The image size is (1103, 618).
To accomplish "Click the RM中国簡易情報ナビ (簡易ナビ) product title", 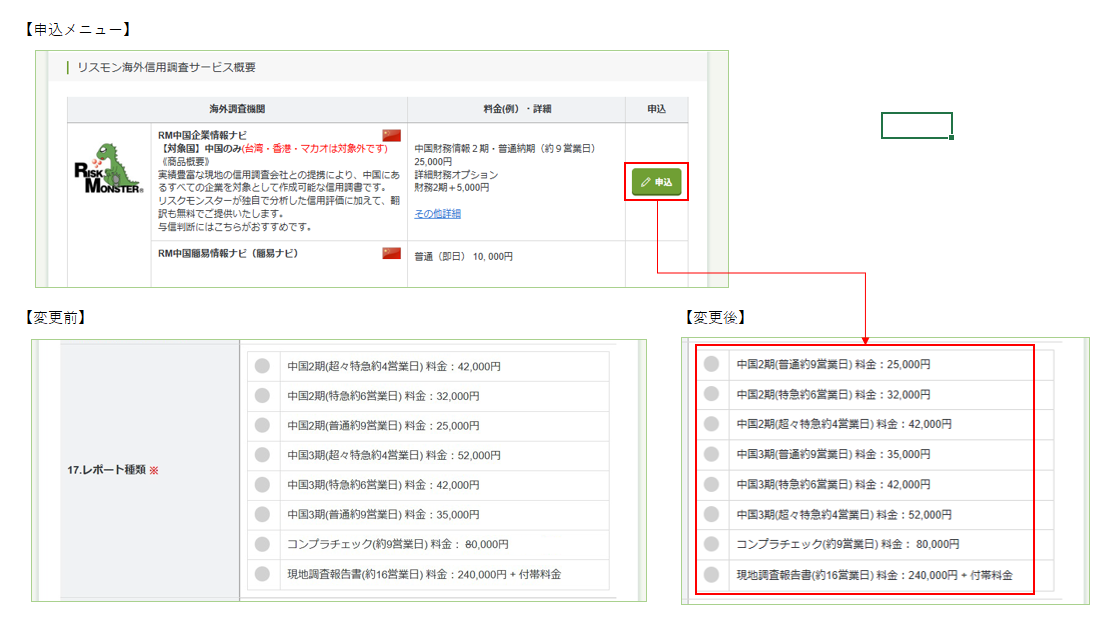I will pyautogui.click(x=228, y=253).
